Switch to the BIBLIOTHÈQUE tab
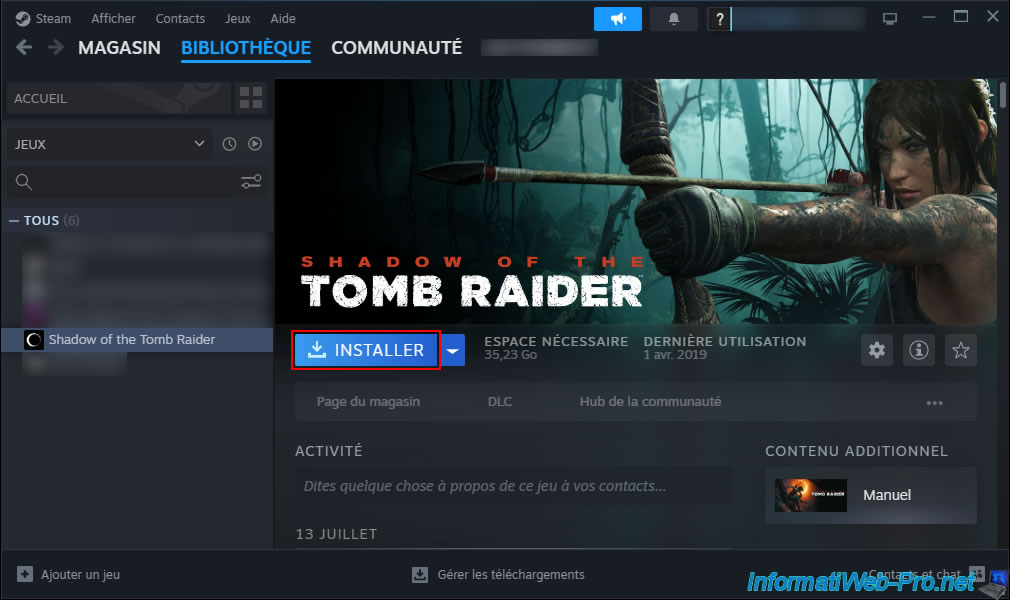Viewport: 1010px width, 600px height. [x=246, y=48]
